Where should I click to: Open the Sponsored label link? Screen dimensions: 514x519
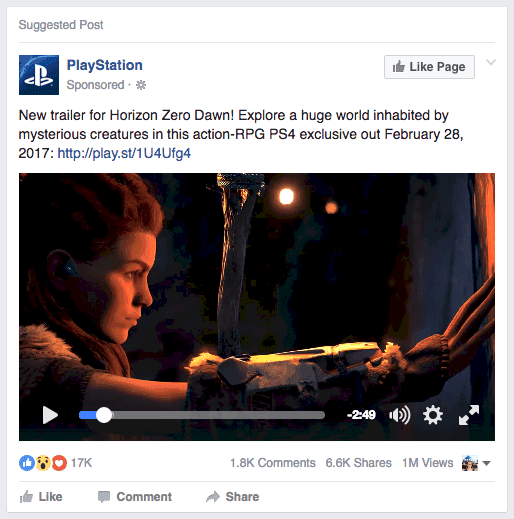pyautogui.click(x=95, y=85)
